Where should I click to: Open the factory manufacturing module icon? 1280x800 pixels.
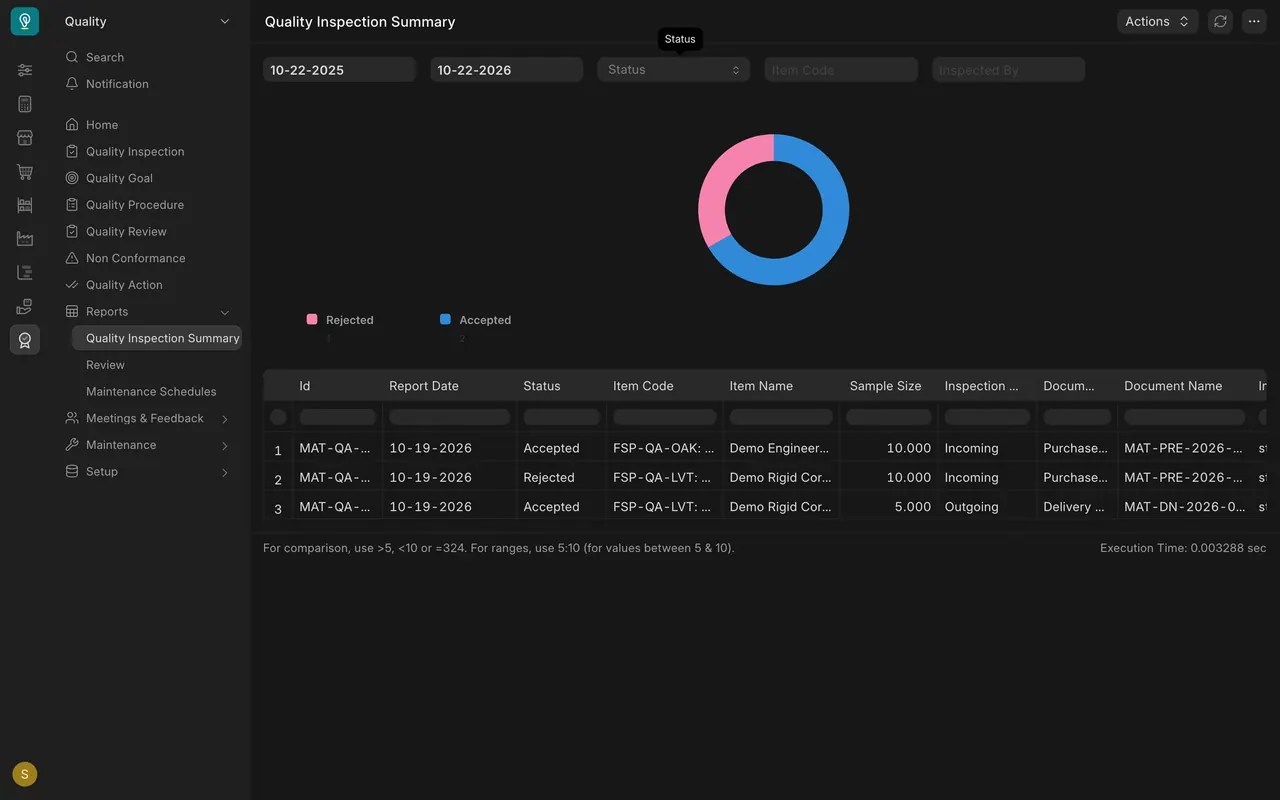coord(25,239)
